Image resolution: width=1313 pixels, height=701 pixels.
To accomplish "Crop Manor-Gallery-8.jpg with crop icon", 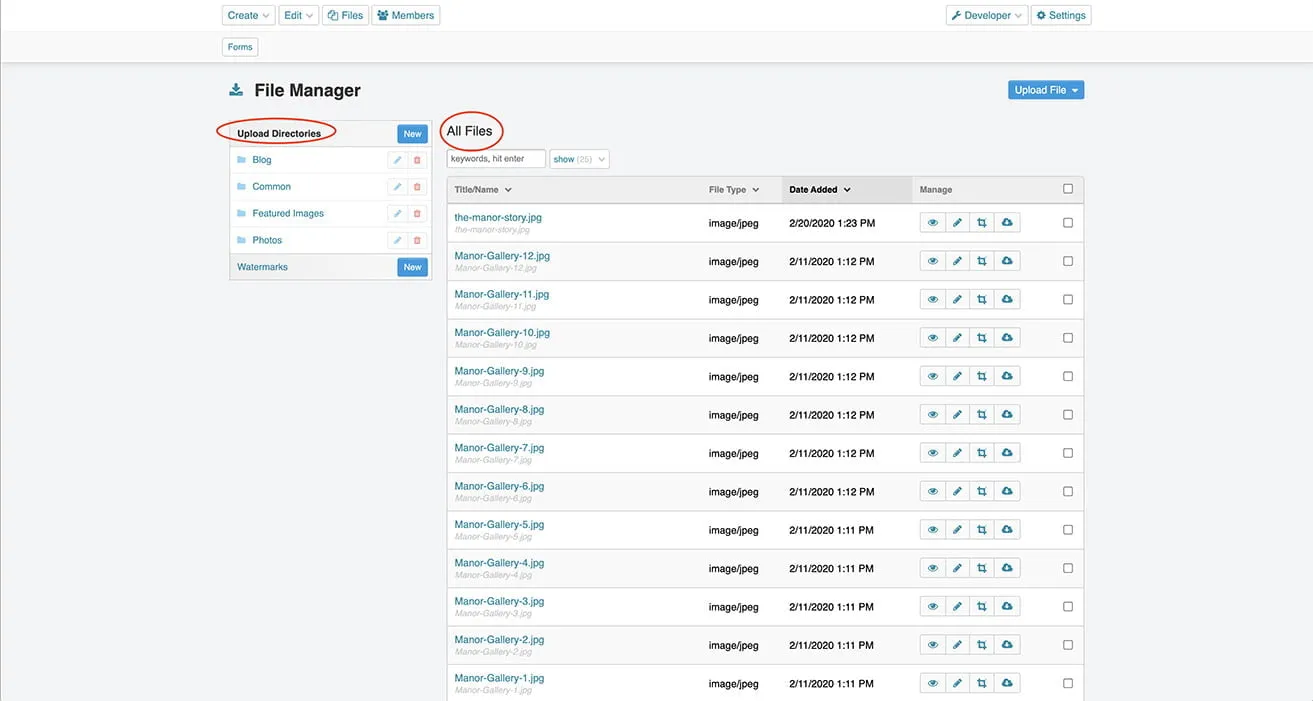I will pyautogui.click(x=982, y=415).
